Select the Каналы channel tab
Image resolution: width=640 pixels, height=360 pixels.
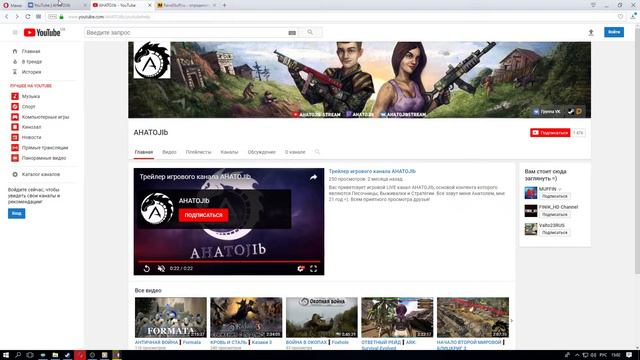229,152
